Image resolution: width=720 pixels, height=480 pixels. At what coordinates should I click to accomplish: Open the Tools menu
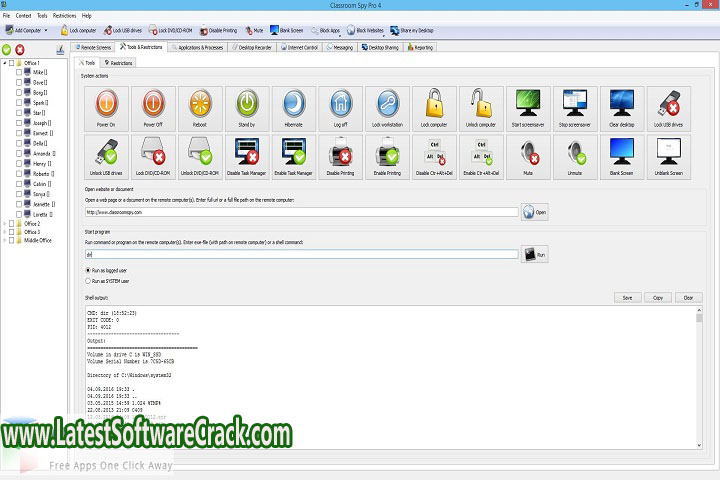click(x=42, y=16)
